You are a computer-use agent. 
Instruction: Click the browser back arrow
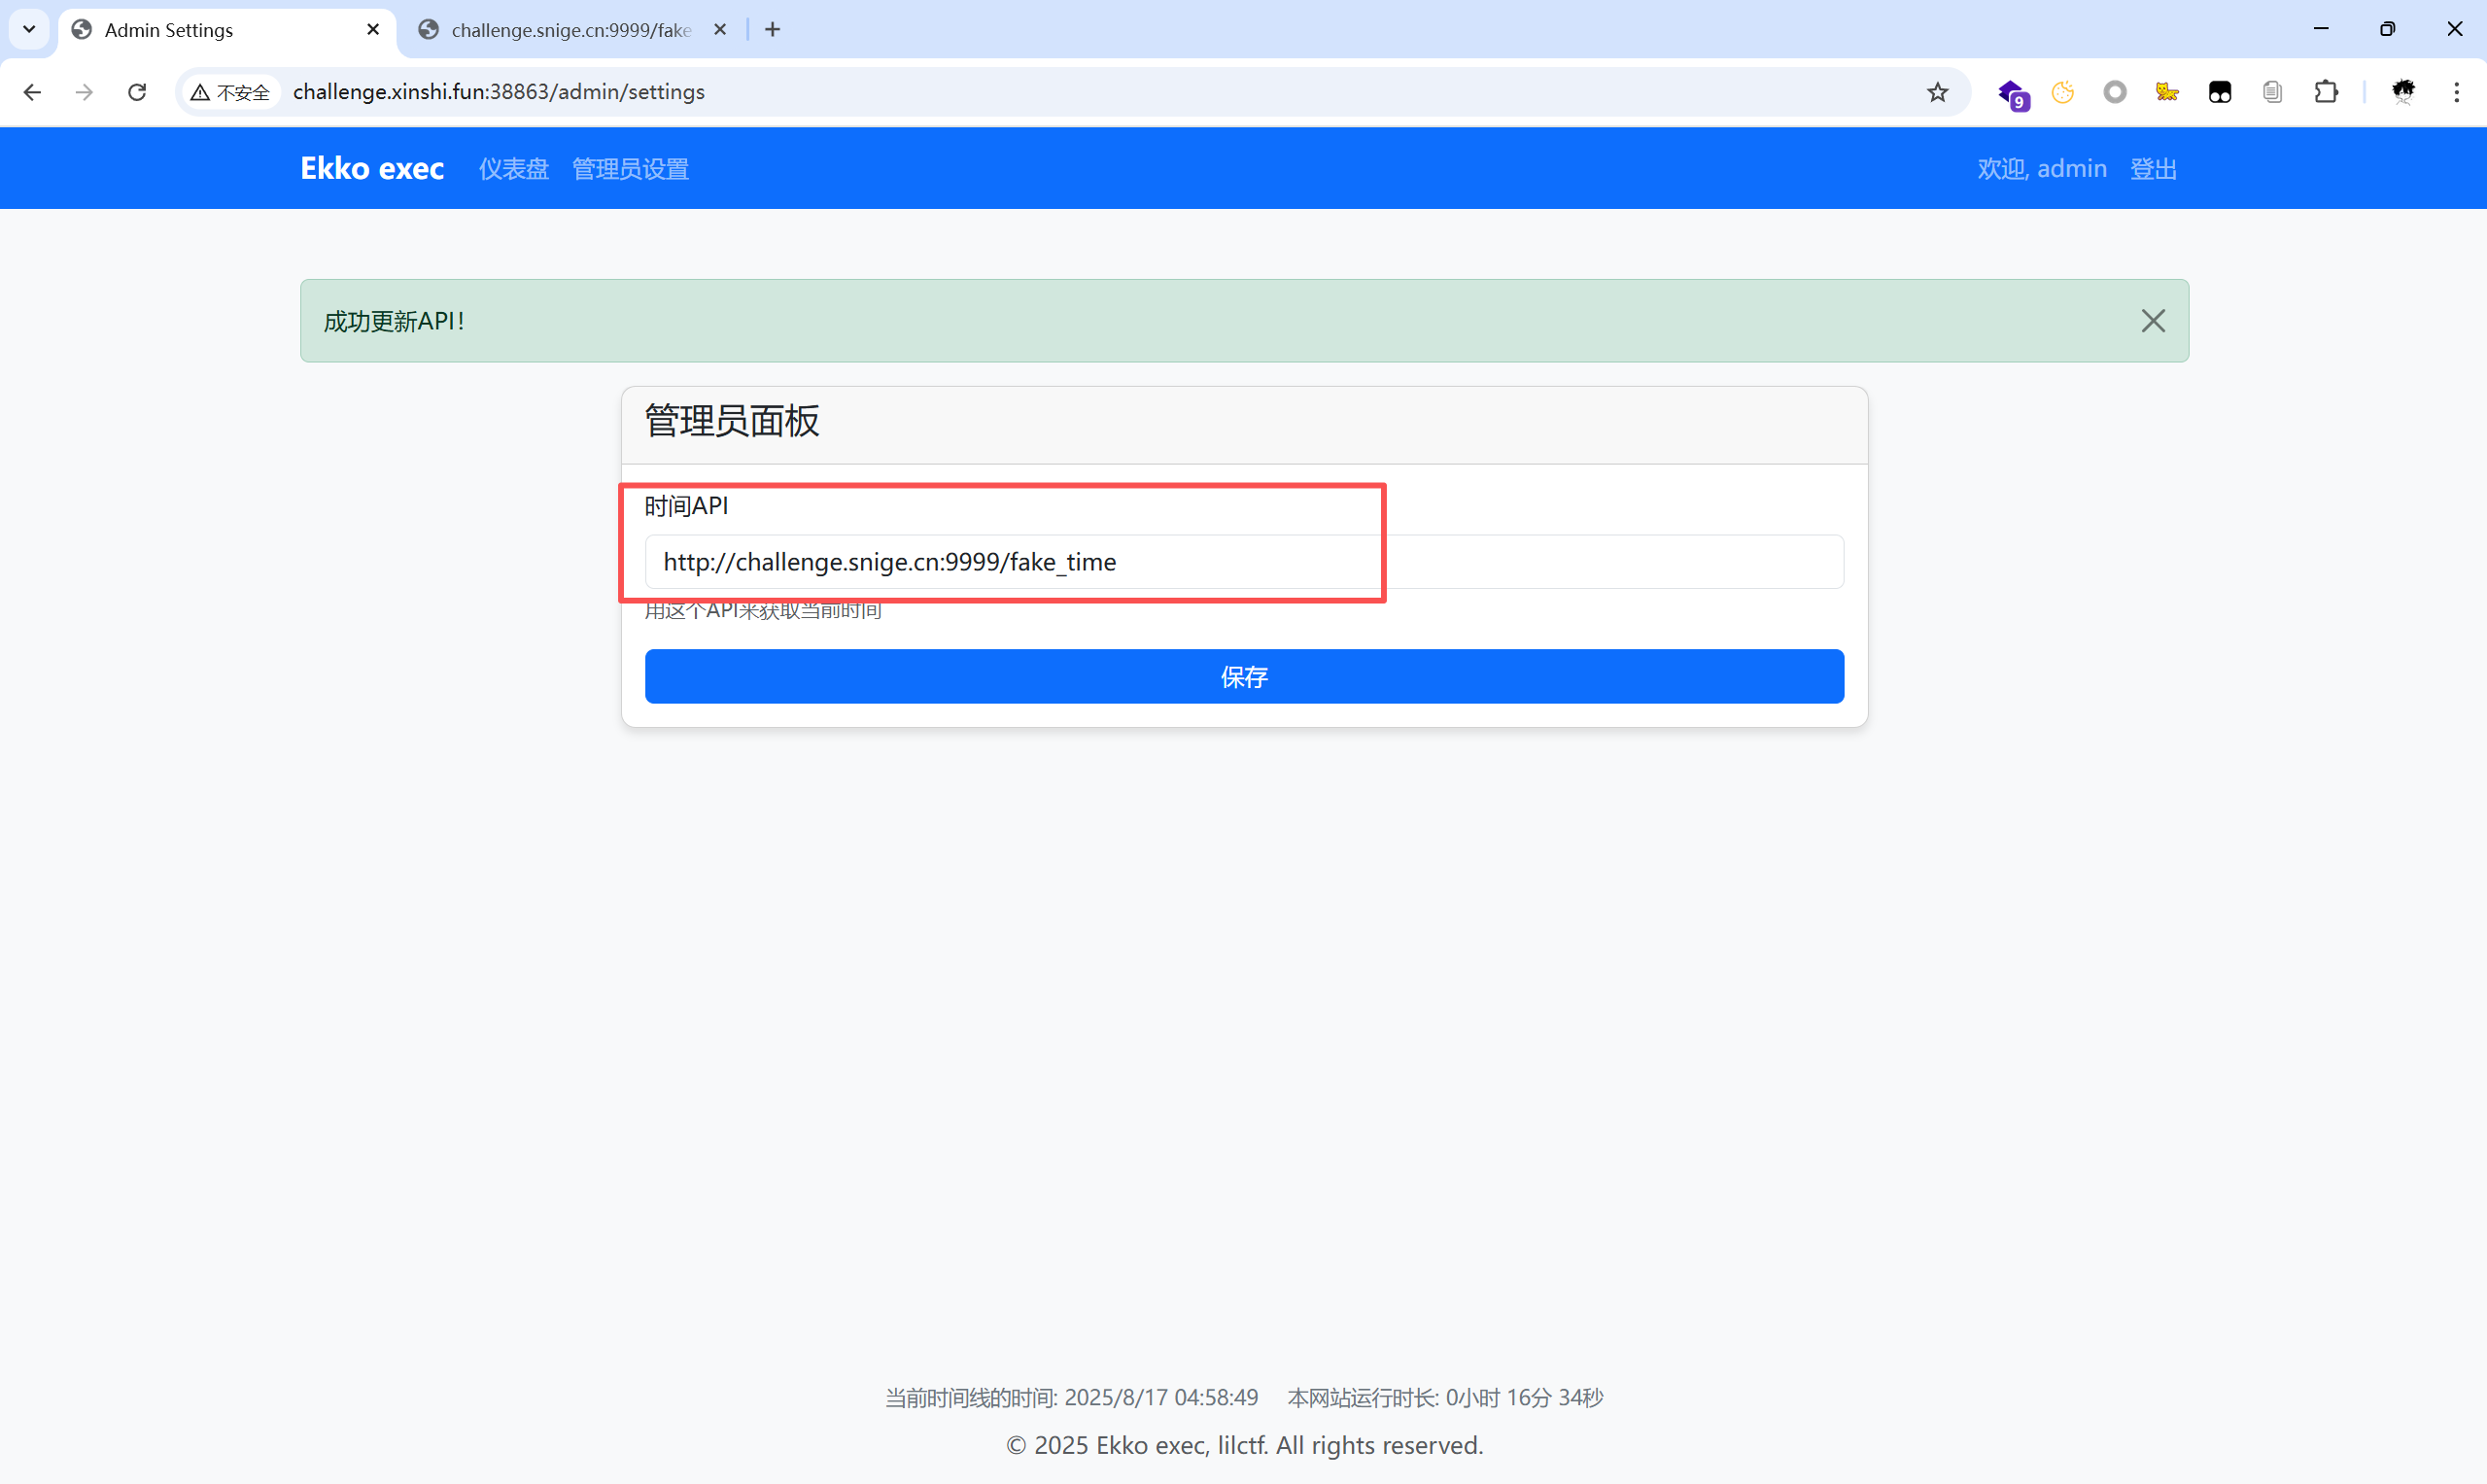click(32, 92)
